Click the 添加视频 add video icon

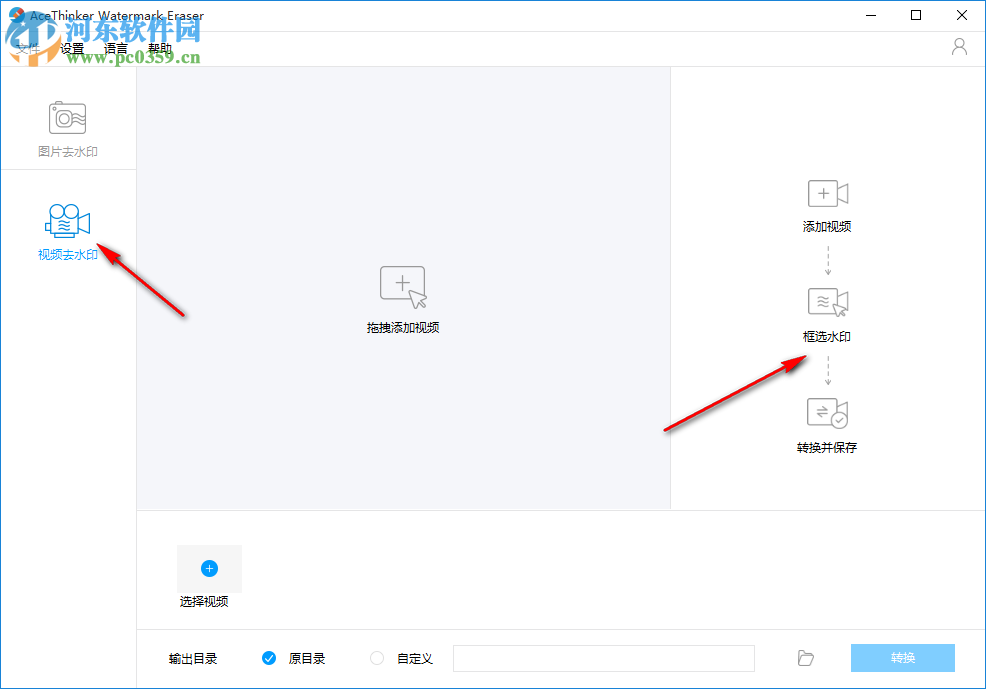[827, 193]
